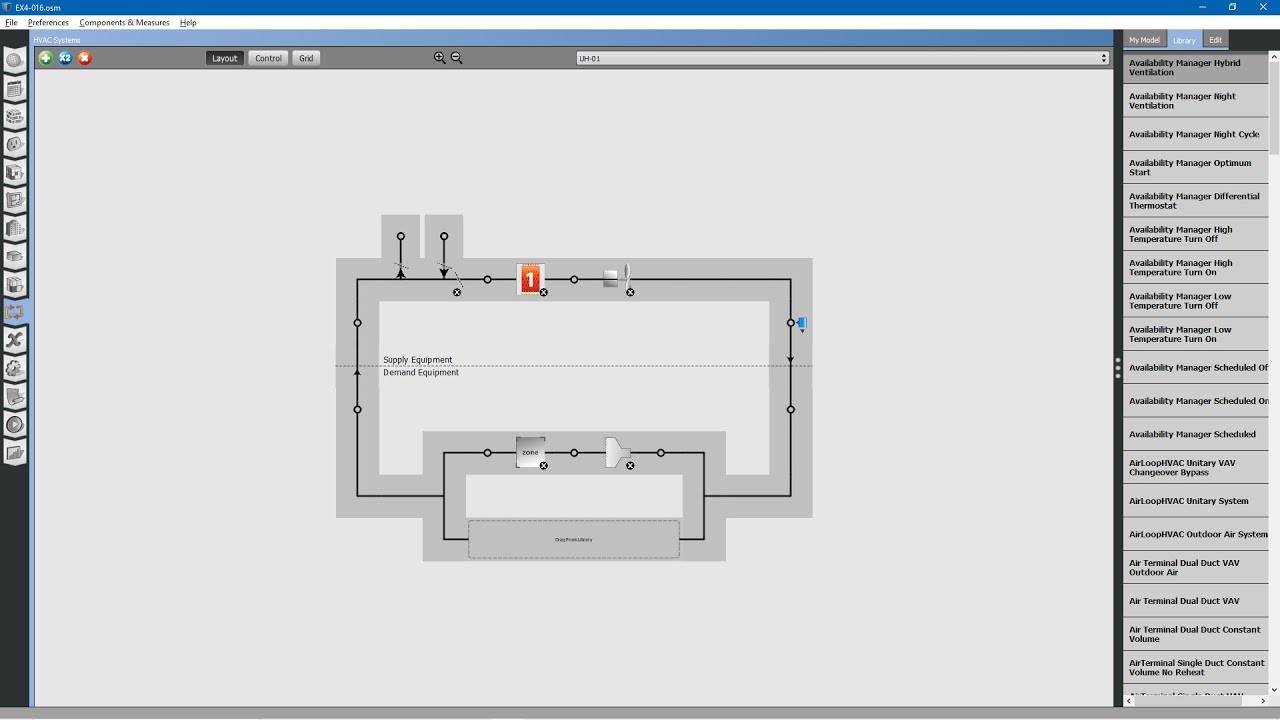The width and height of the screenshot is (1280, 720).
Task: Open the Space Types sidebar tab
Action: 15,173
